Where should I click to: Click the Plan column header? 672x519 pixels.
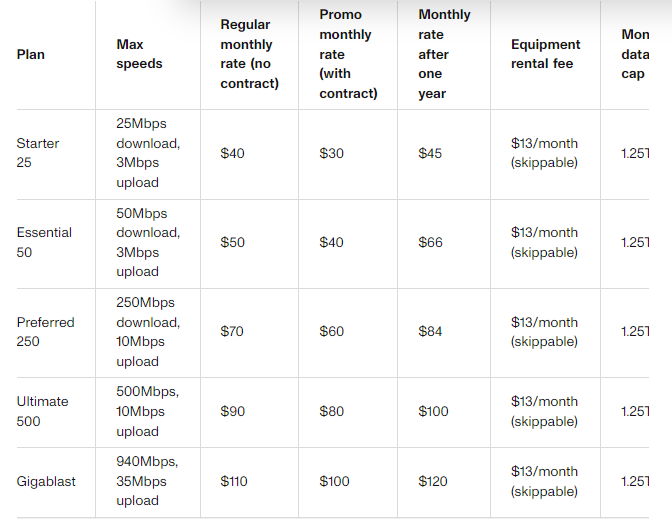coord(30,54)
